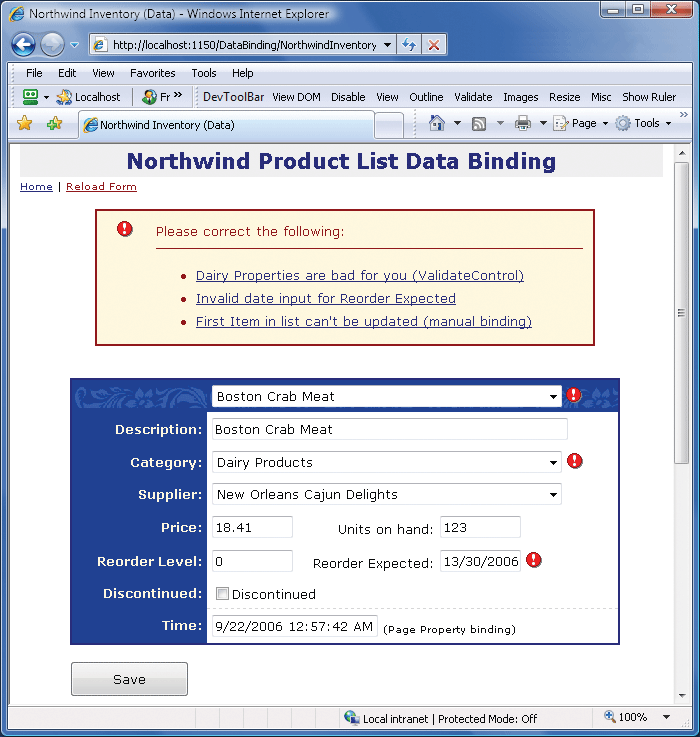The width and height of the screenshot is (700, 737).
Task: Click 'Invalid date input for Reorder Expected' link
Action: pos(326,298)
